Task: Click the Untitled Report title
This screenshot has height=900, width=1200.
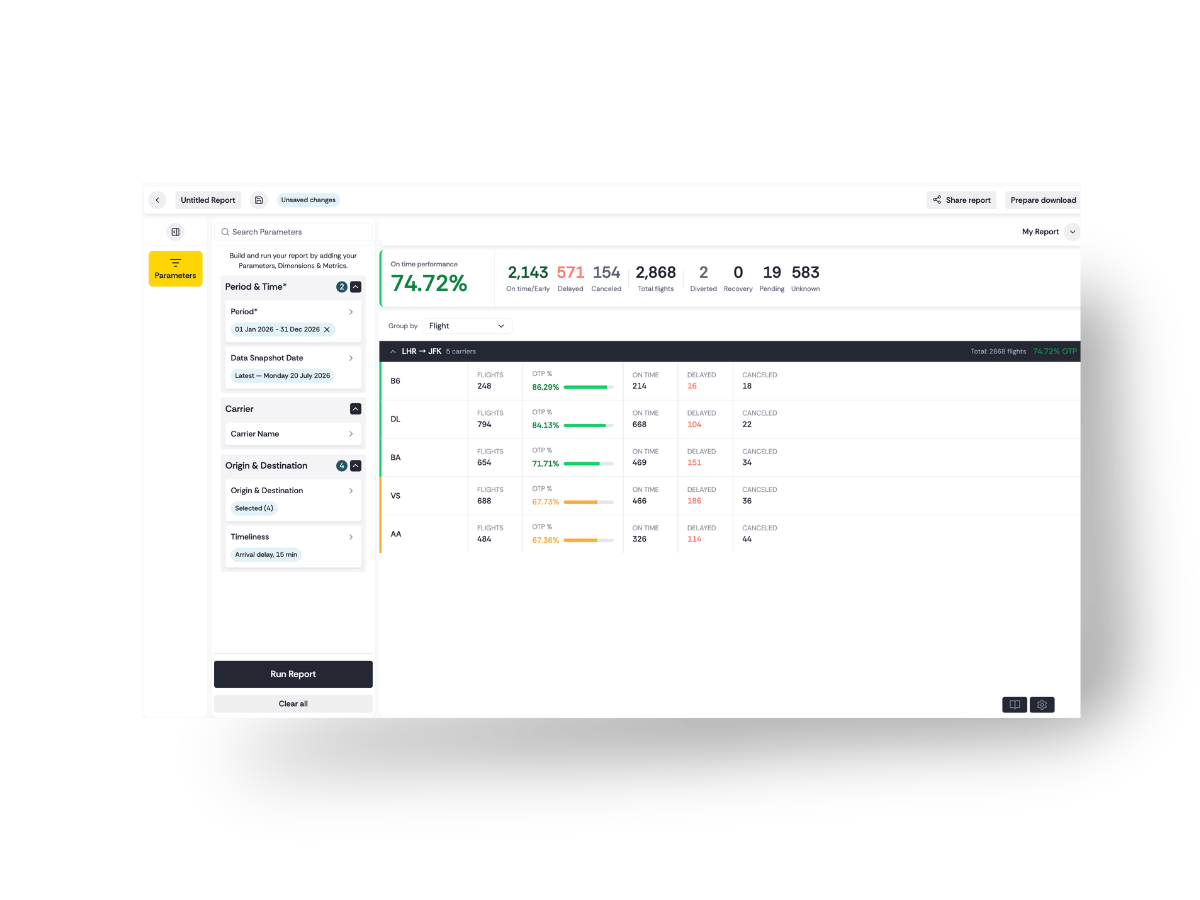Action: point(208,200)
